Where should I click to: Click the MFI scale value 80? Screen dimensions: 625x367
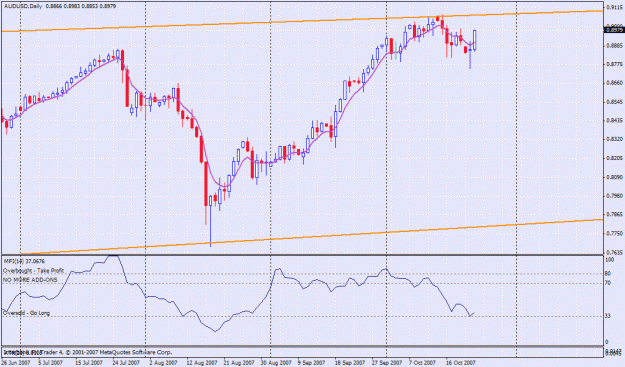click(608, 274)
